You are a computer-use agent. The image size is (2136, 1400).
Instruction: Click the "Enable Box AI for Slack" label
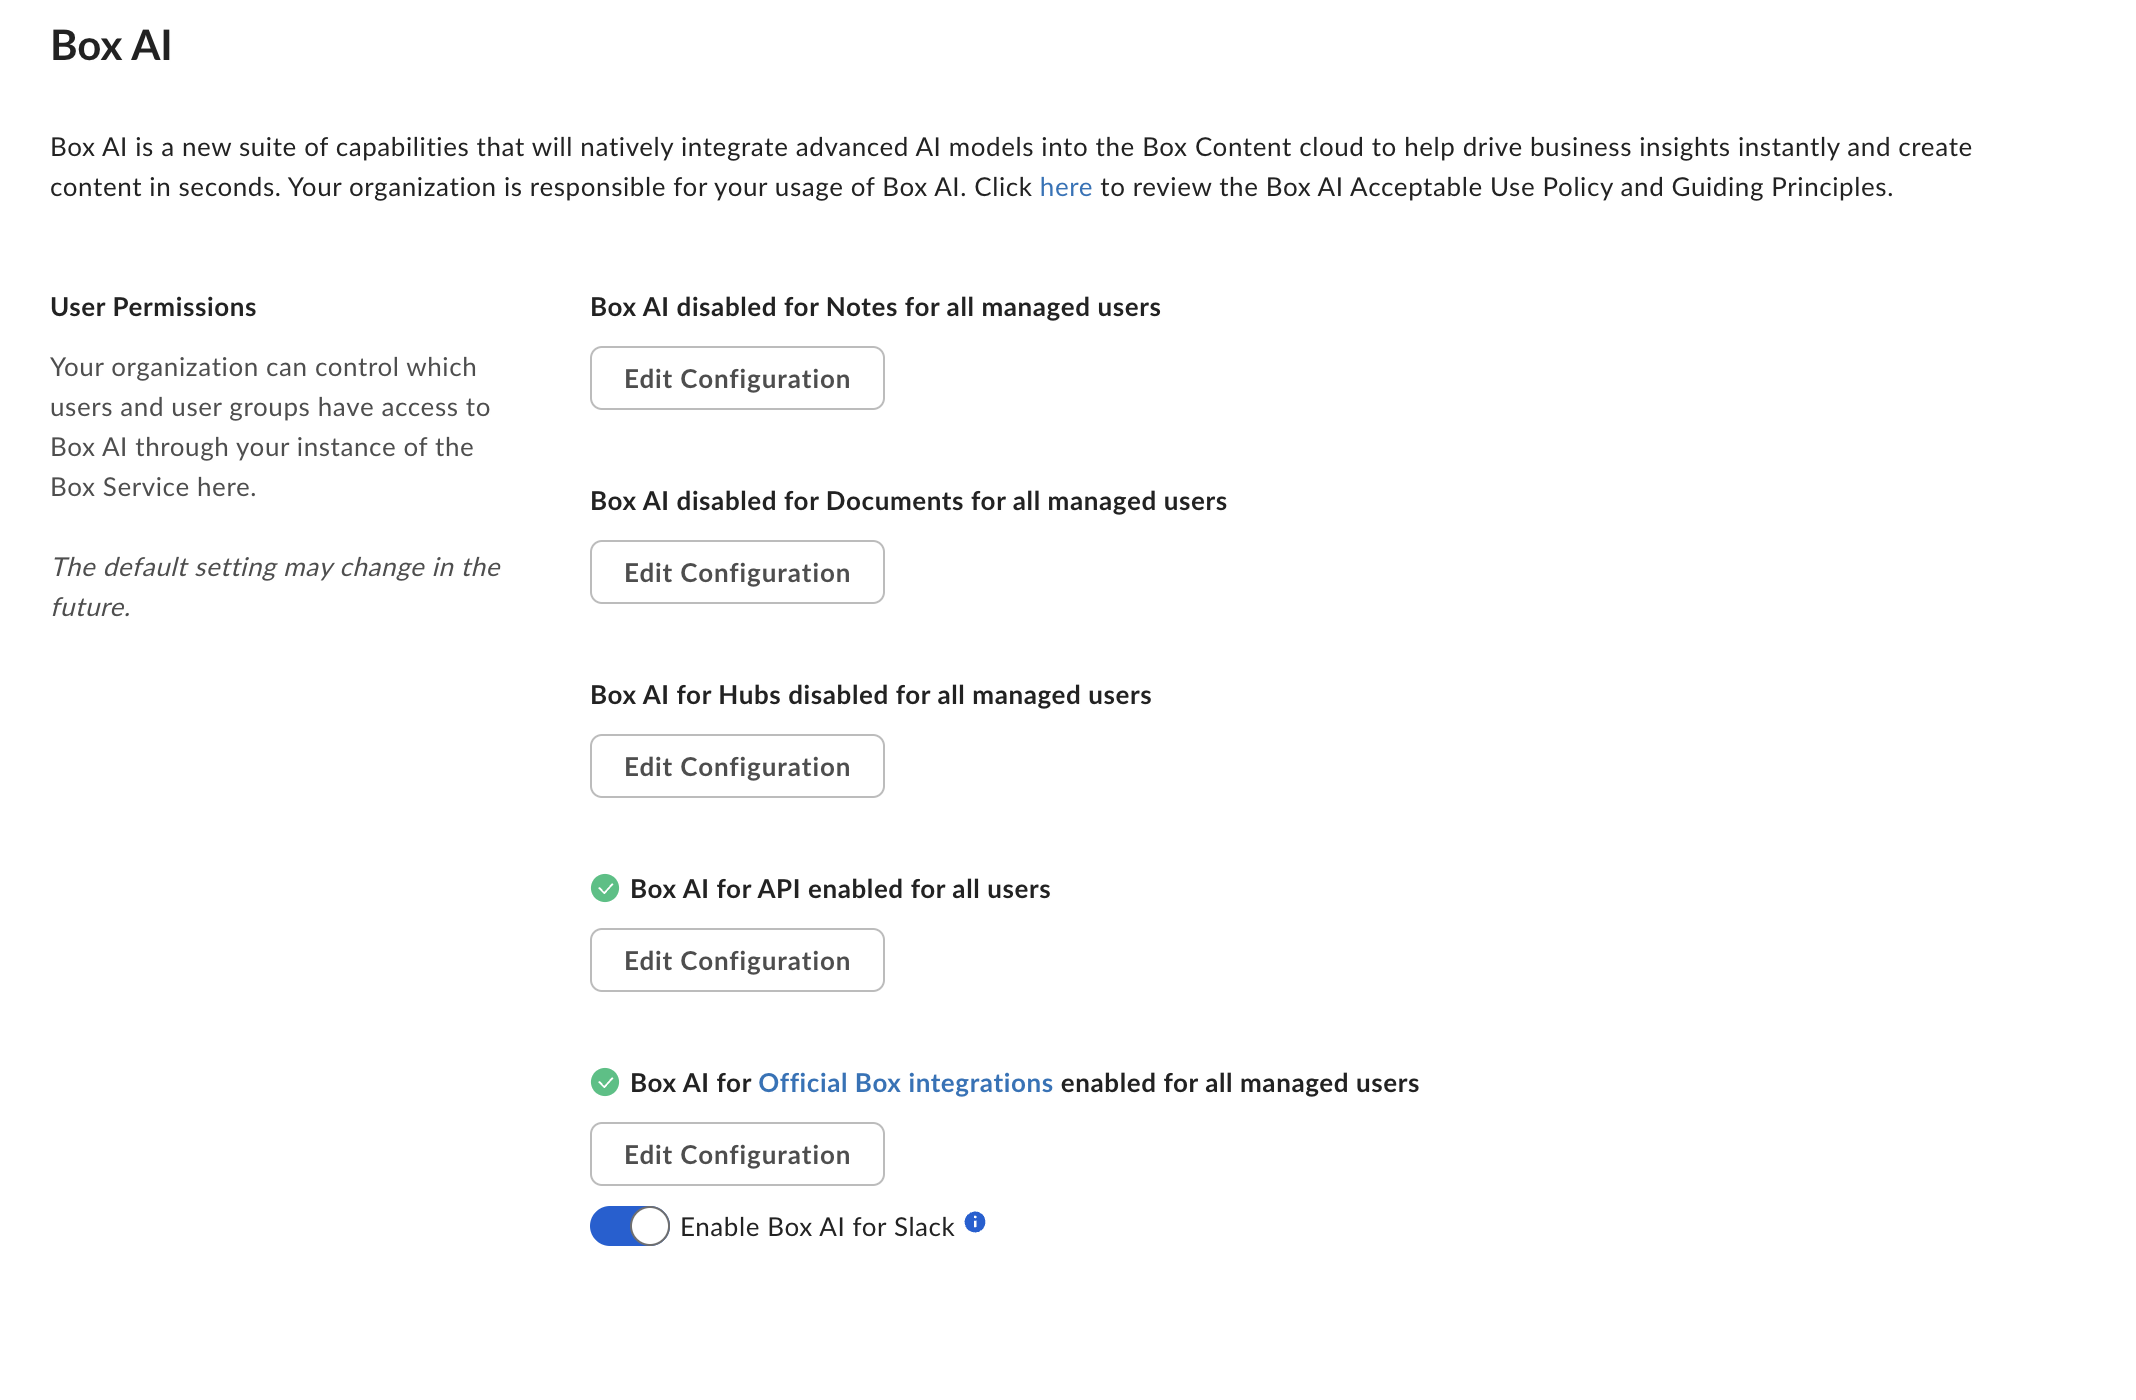817,1227
